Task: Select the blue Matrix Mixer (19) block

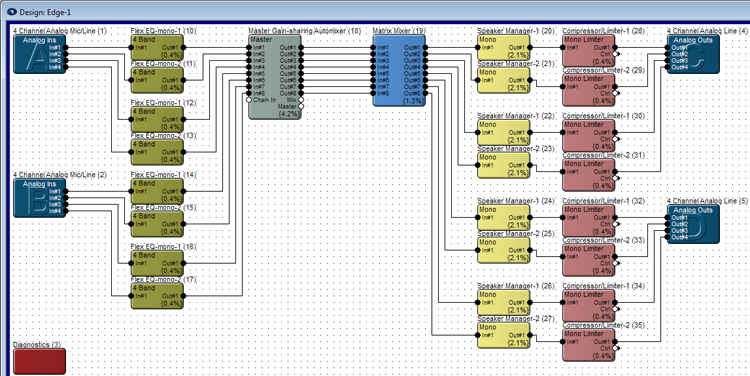Action: 399,70
